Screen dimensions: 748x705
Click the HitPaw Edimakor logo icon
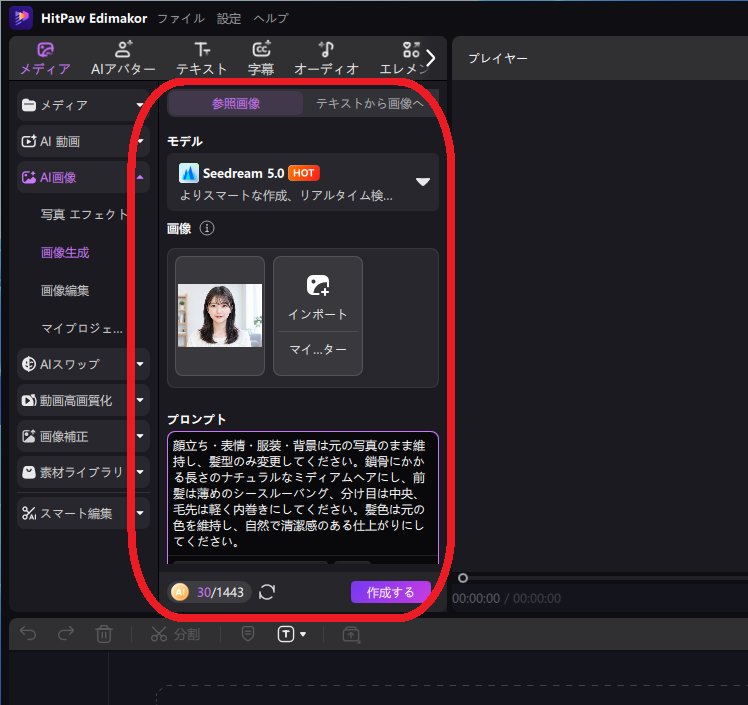coord(21,18)
